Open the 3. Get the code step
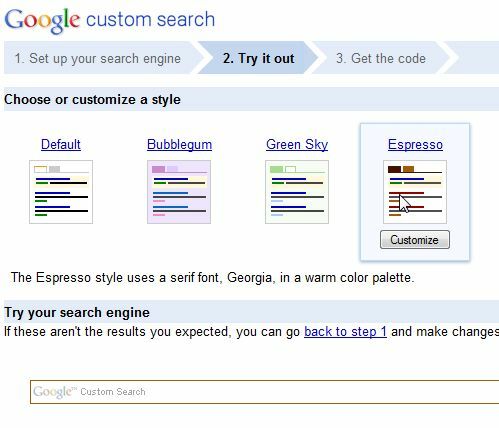The image size is (499, 428). click(381, 58)
